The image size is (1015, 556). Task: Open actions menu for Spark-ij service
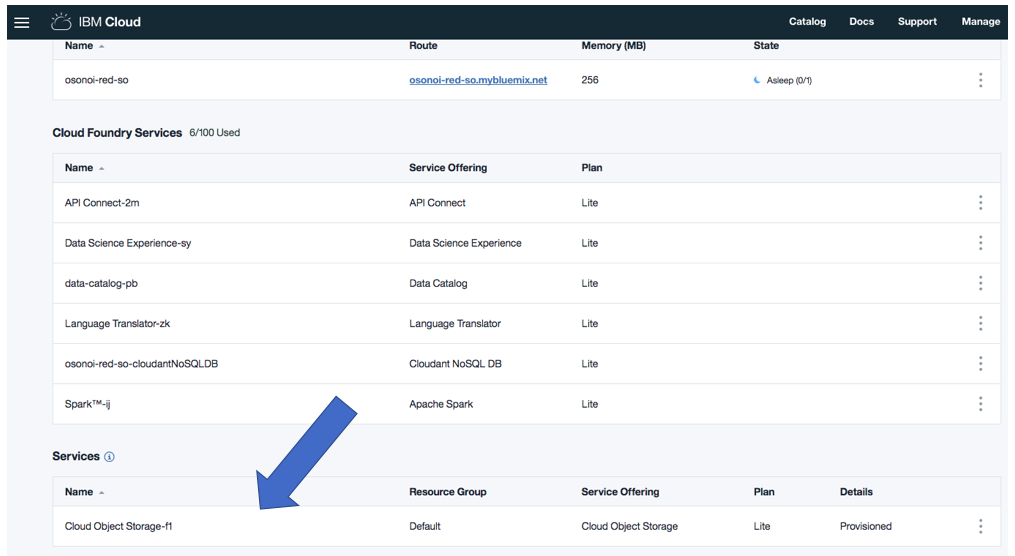tap(981, 404)
